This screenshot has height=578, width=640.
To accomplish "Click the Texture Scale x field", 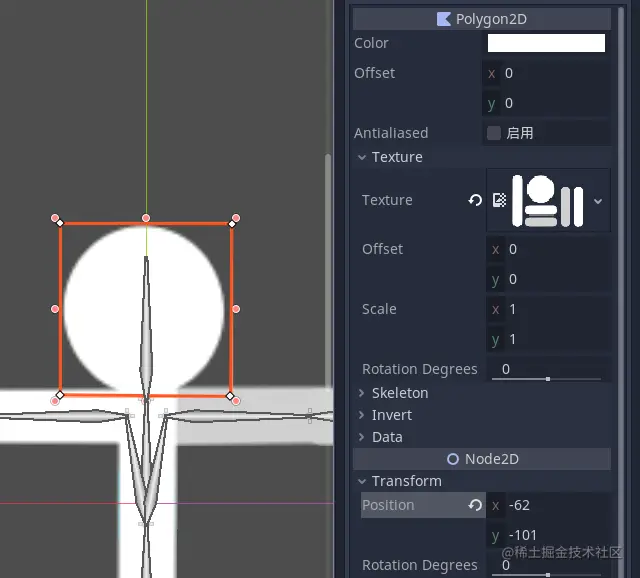I will (549, 309).
